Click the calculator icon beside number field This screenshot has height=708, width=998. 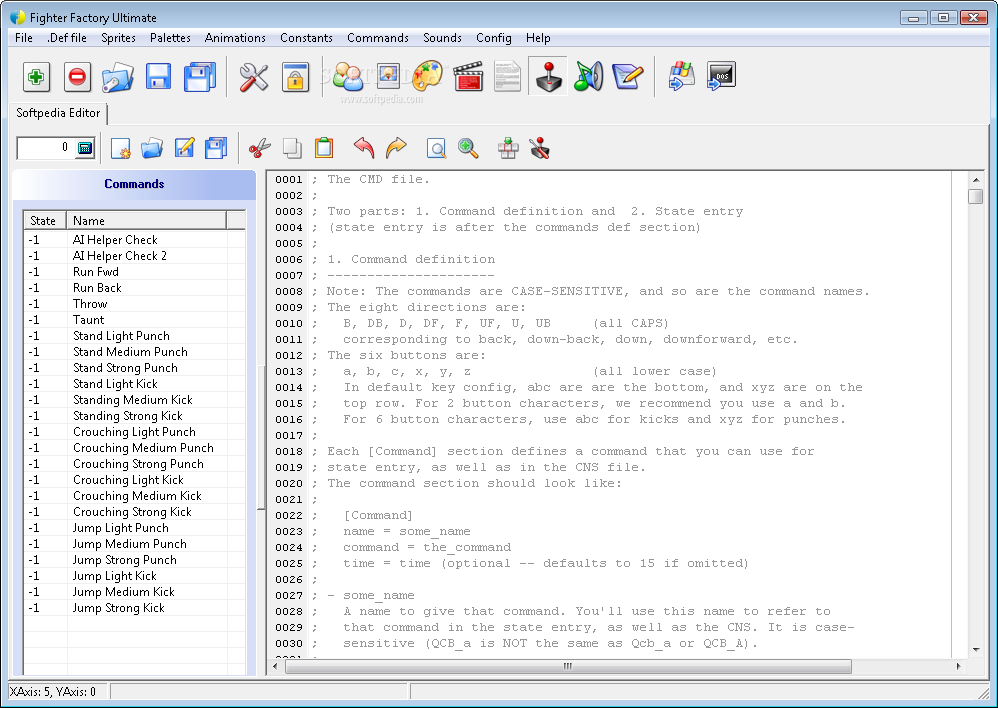tap(85, 148)
